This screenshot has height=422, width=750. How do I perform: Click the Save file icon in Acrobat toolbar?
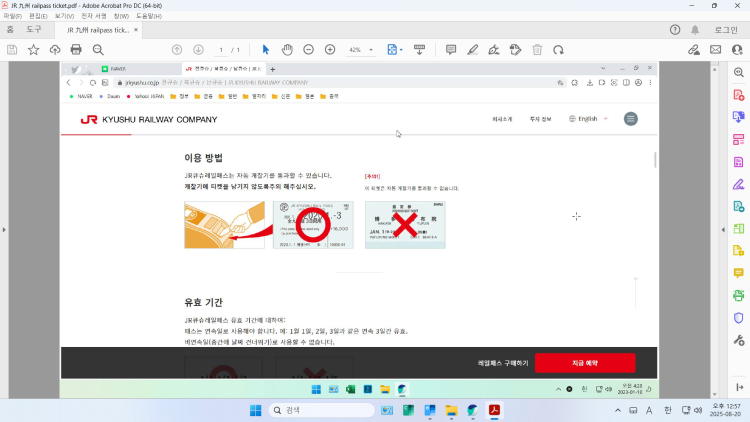coord(12,50)
